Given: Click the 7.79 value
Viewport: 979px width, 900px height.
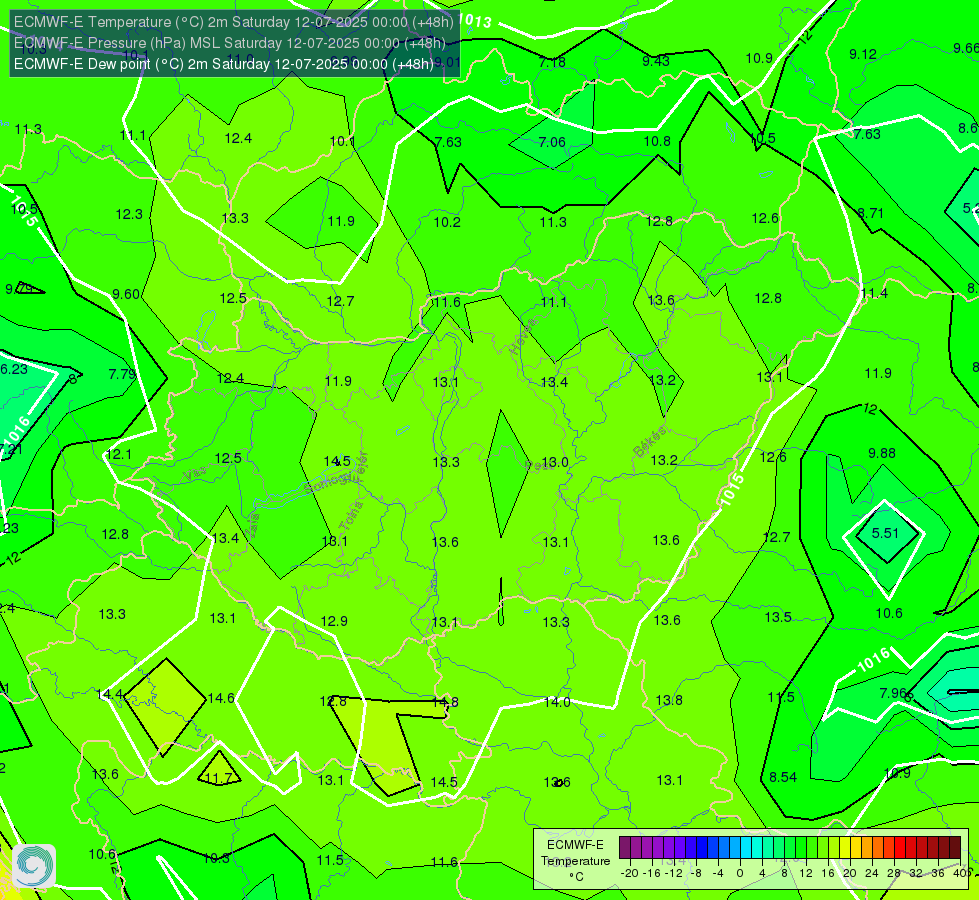Looking at the screenshot, I should 122,374.
